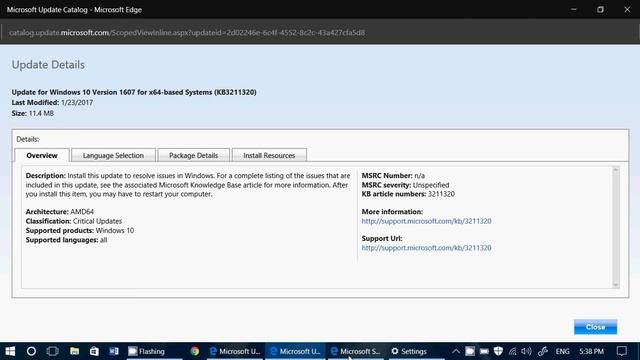
Task: Click the Update Details heading
Action: coord(48,65)
